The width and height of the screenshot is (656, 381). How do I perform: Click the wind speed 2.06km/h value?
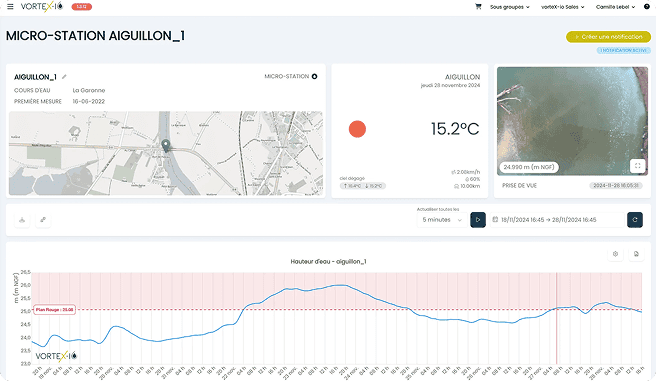(x=466, y=172)
